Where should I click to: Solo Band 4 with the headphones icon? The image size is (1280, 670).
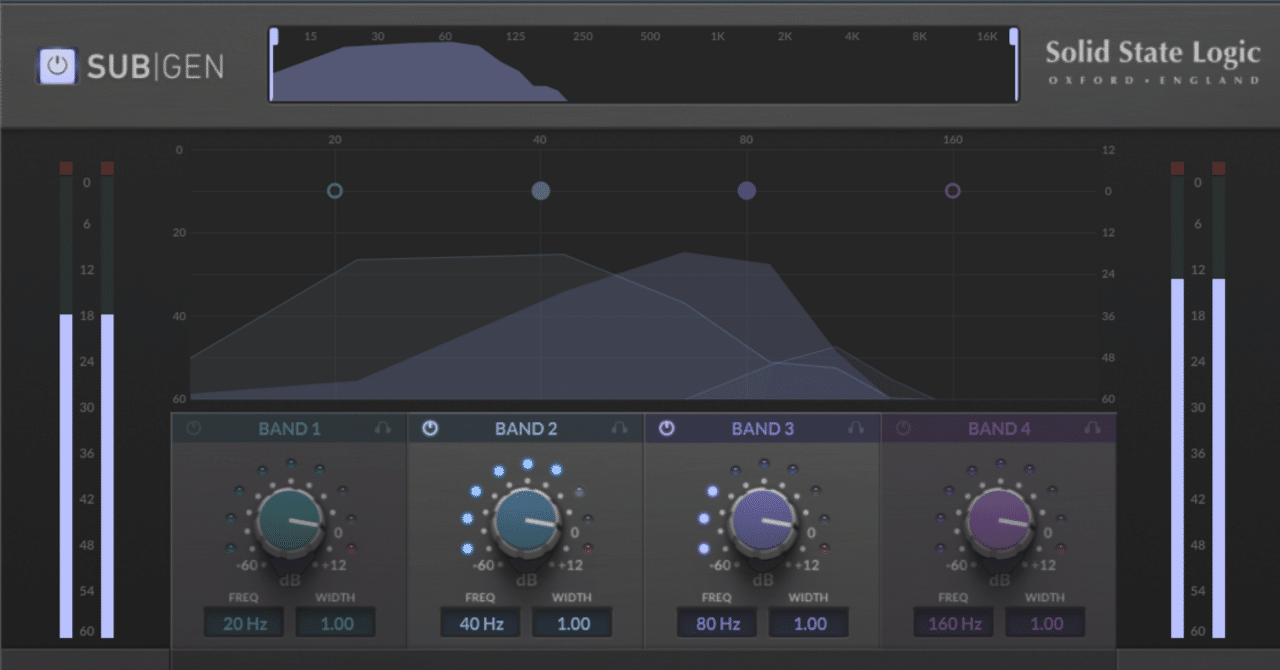pyautogui.click(x=1092, y=428)
